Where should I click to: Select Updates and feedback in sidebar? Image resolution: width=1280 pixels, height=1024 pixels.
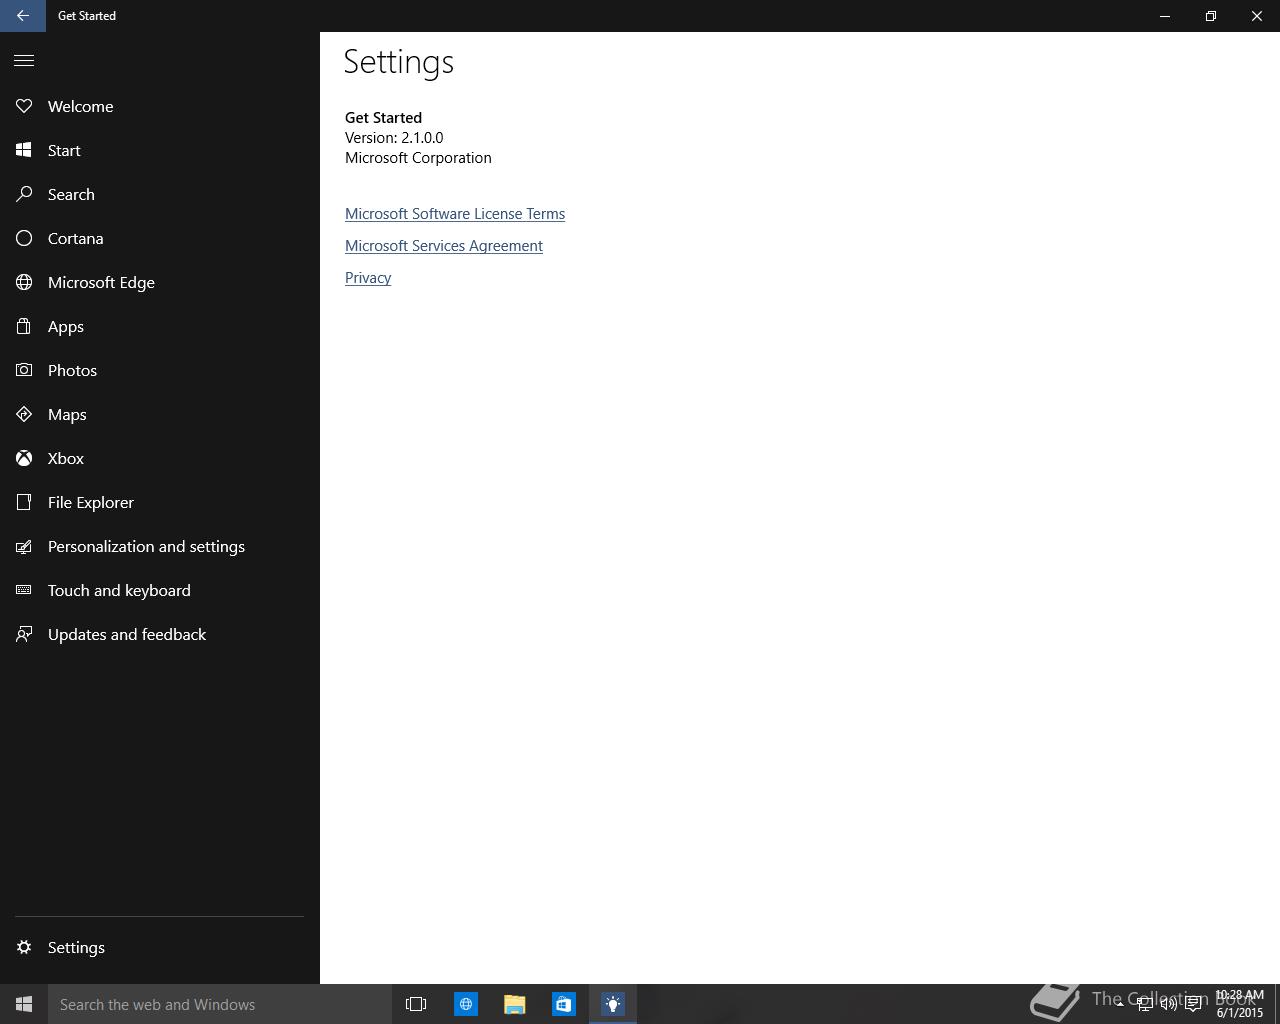pyautogui.click(x=160, y=634)
